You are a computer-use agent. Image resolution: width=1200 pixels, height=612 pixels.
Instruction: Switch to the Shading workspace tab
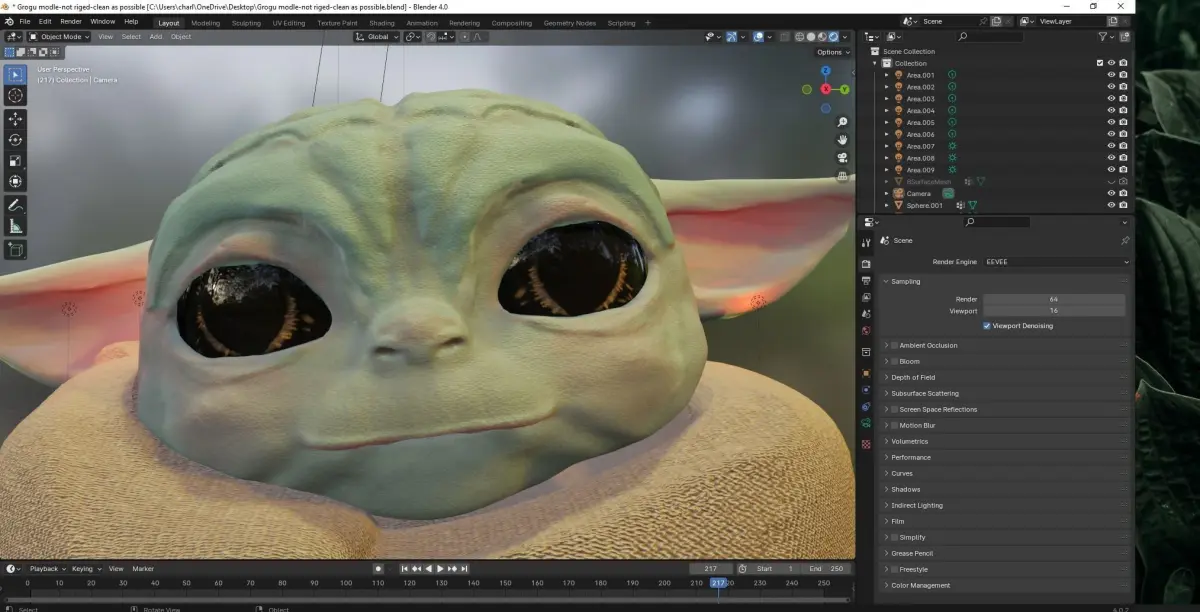tap(381, 22)
